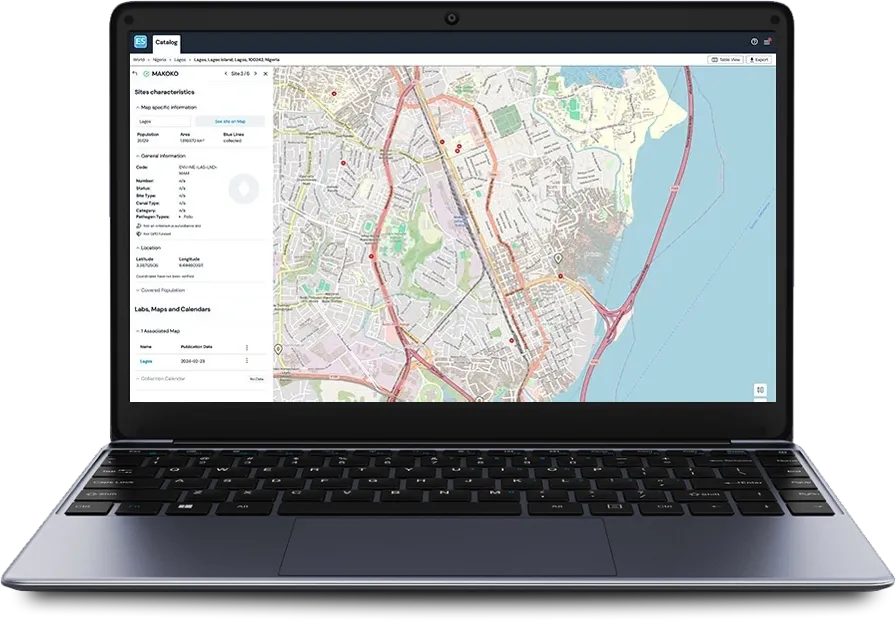Click the Publication Date column header
Viewport: 896px width, 621px height.
(197, 347)
